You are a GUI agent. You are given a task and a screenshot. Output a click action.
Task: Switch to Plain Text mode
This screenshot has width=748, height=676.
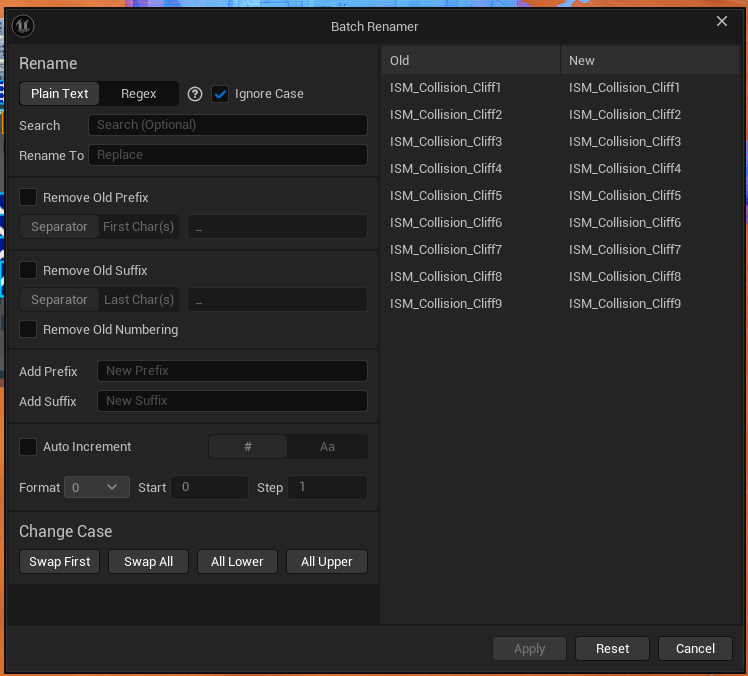coord(59,94)
